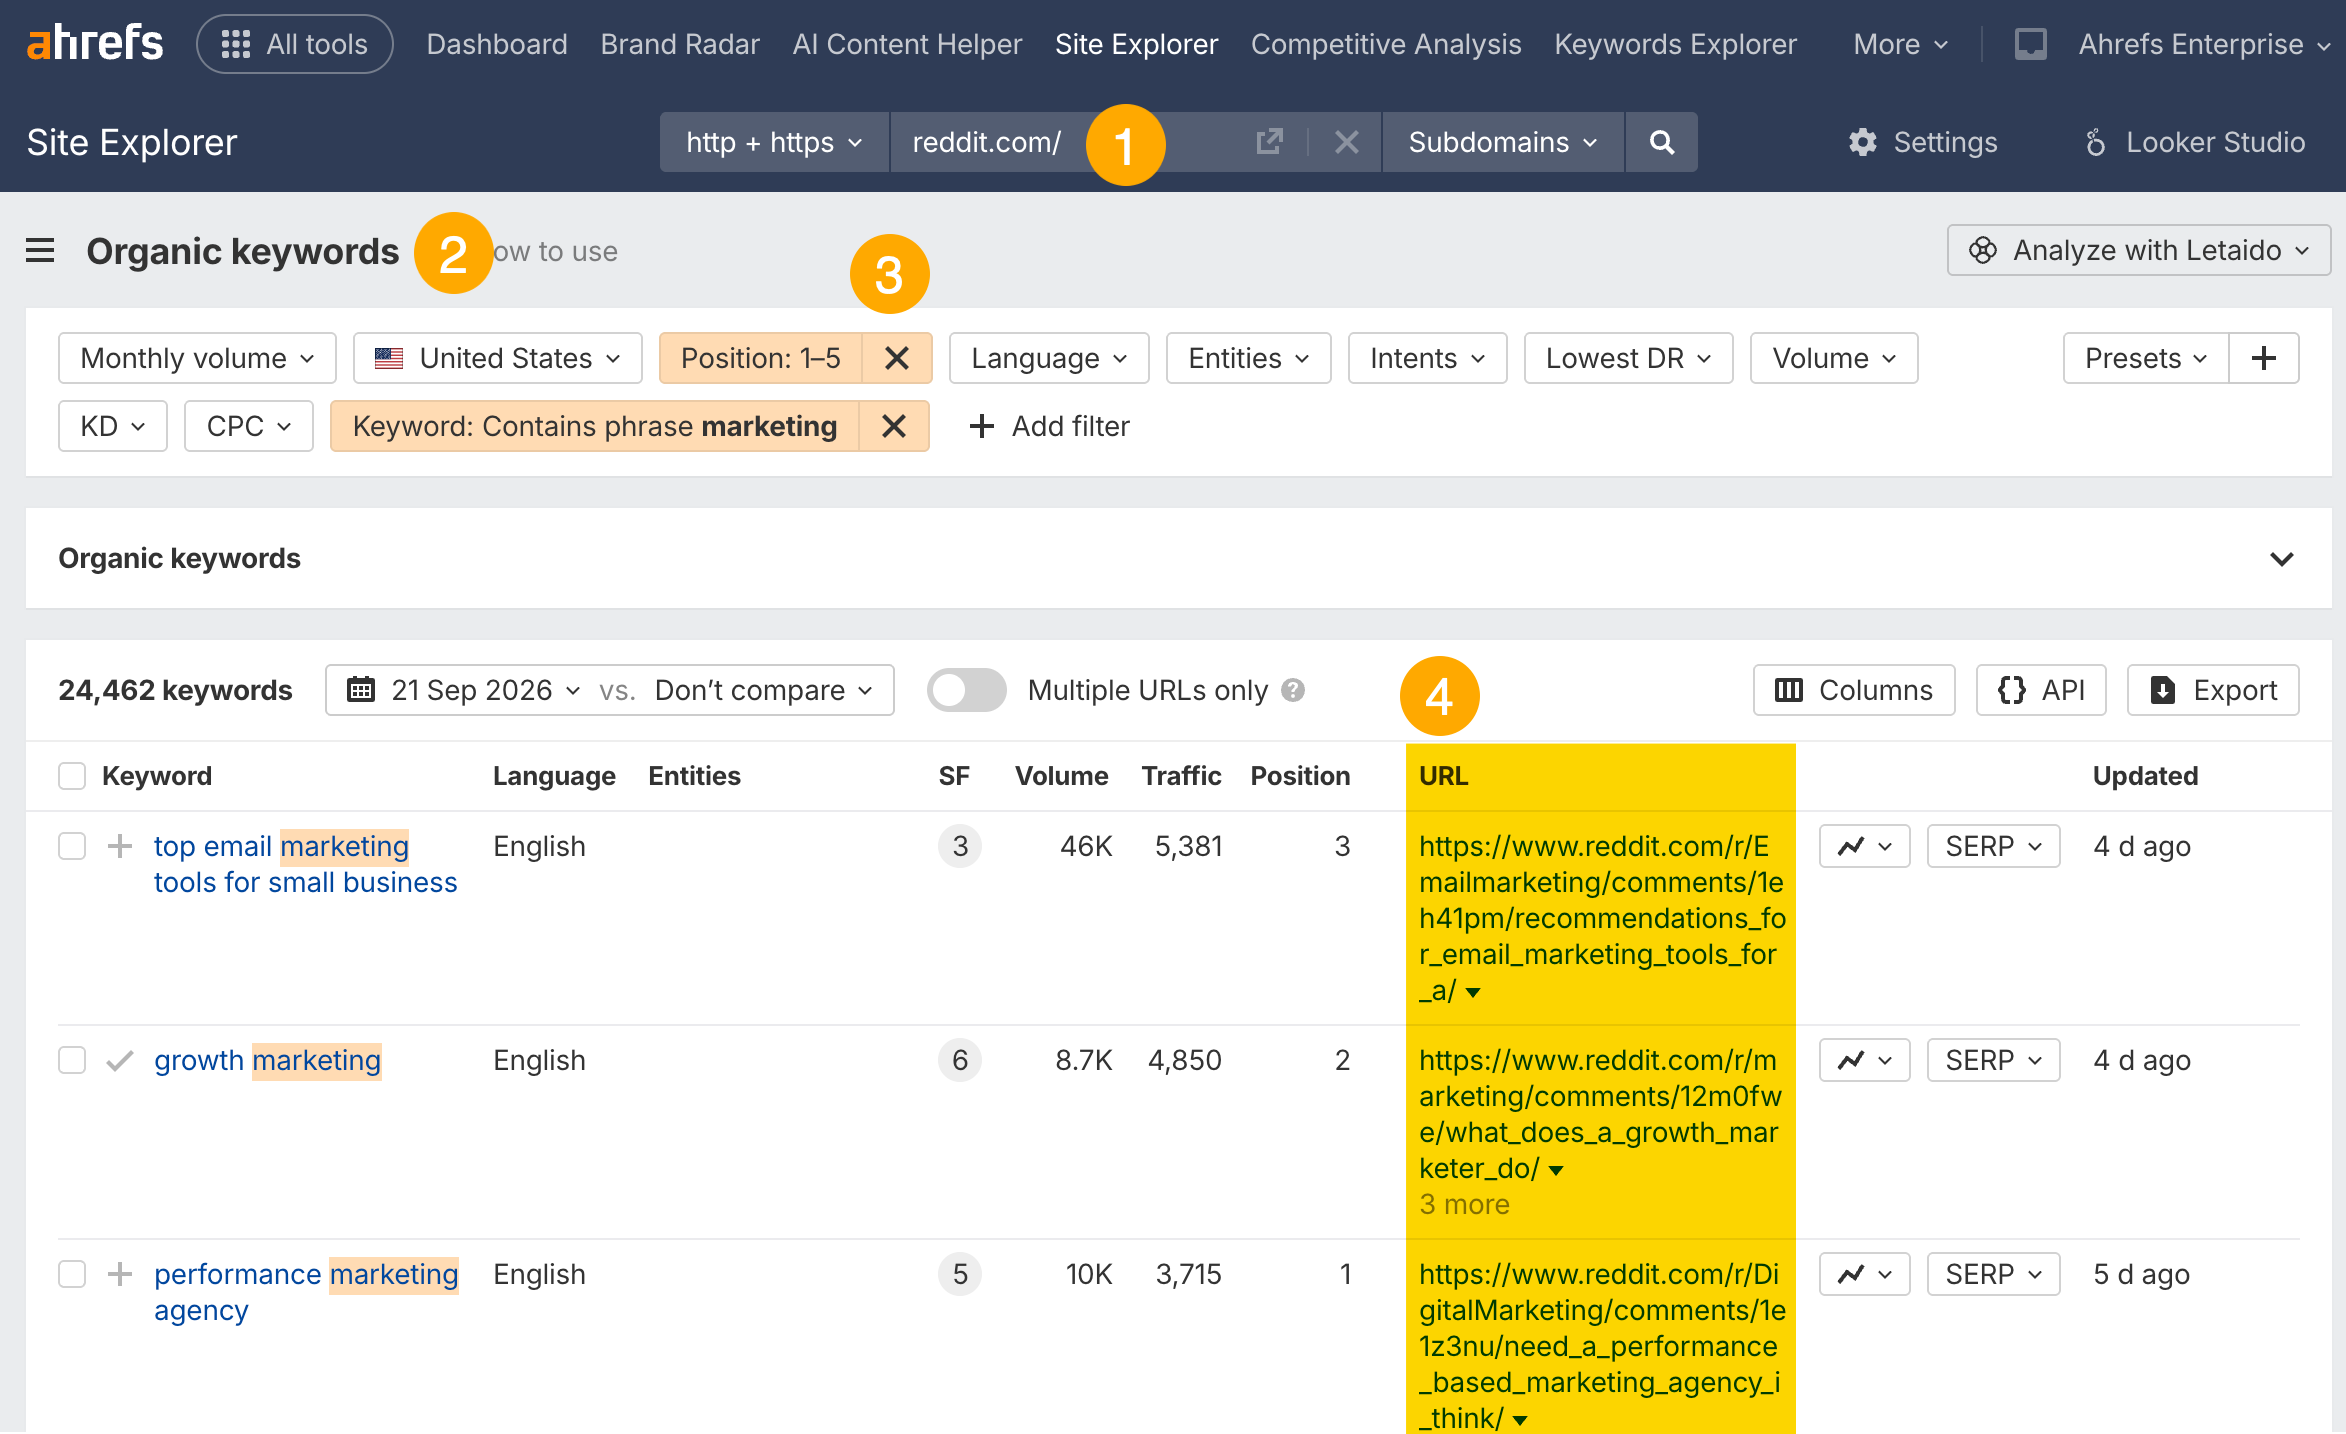The width and height of the screenshot is (2346, 1434).
Task: Open the All tools grid menu
Action: tap(295, 44)
